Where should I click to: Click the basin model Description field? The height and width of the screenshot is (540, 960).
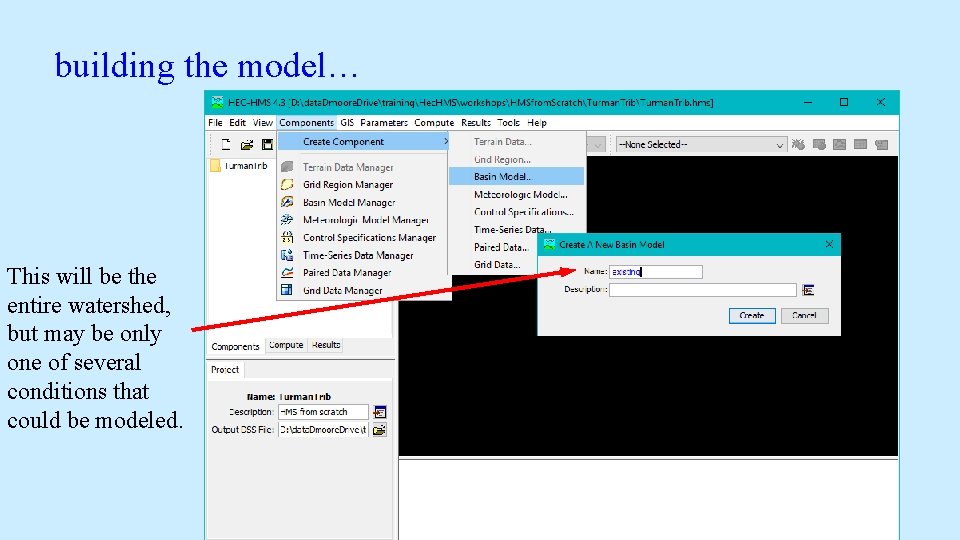click(x=703, y=290)
